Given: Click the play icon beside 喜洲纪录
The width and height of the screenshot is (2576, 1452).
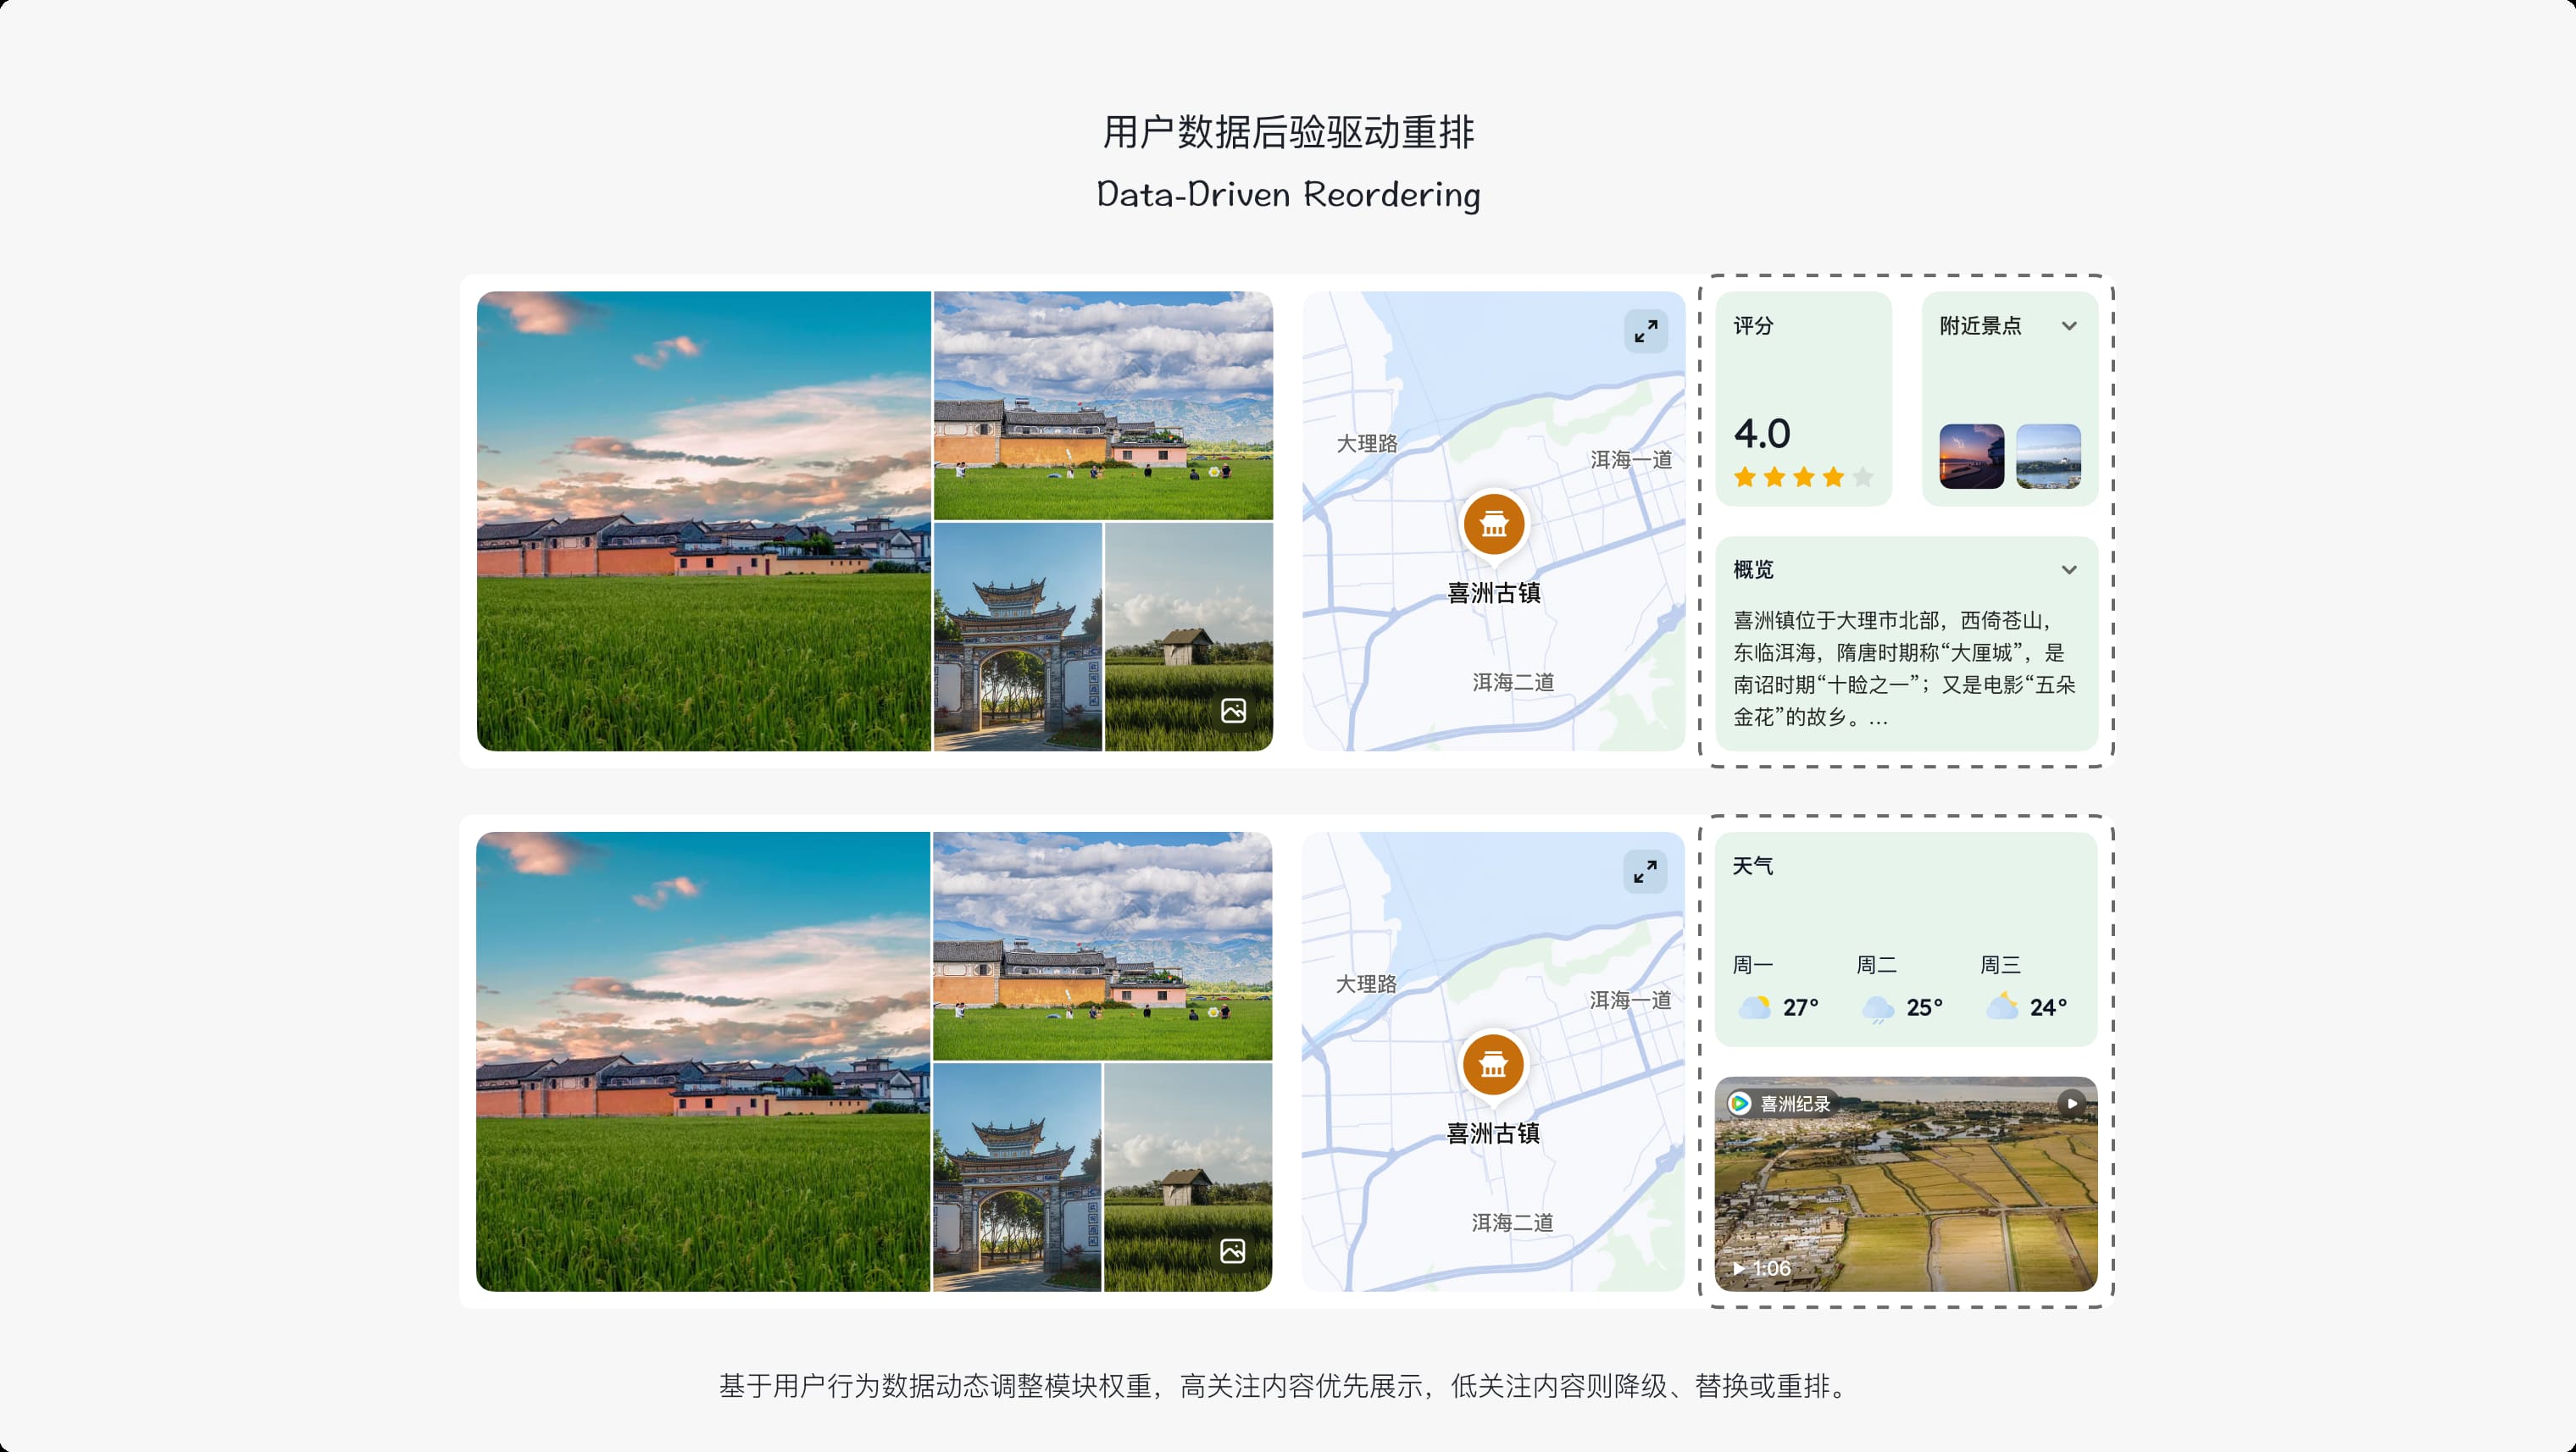Looking at the screenshot, I should click(1740, 1103).
